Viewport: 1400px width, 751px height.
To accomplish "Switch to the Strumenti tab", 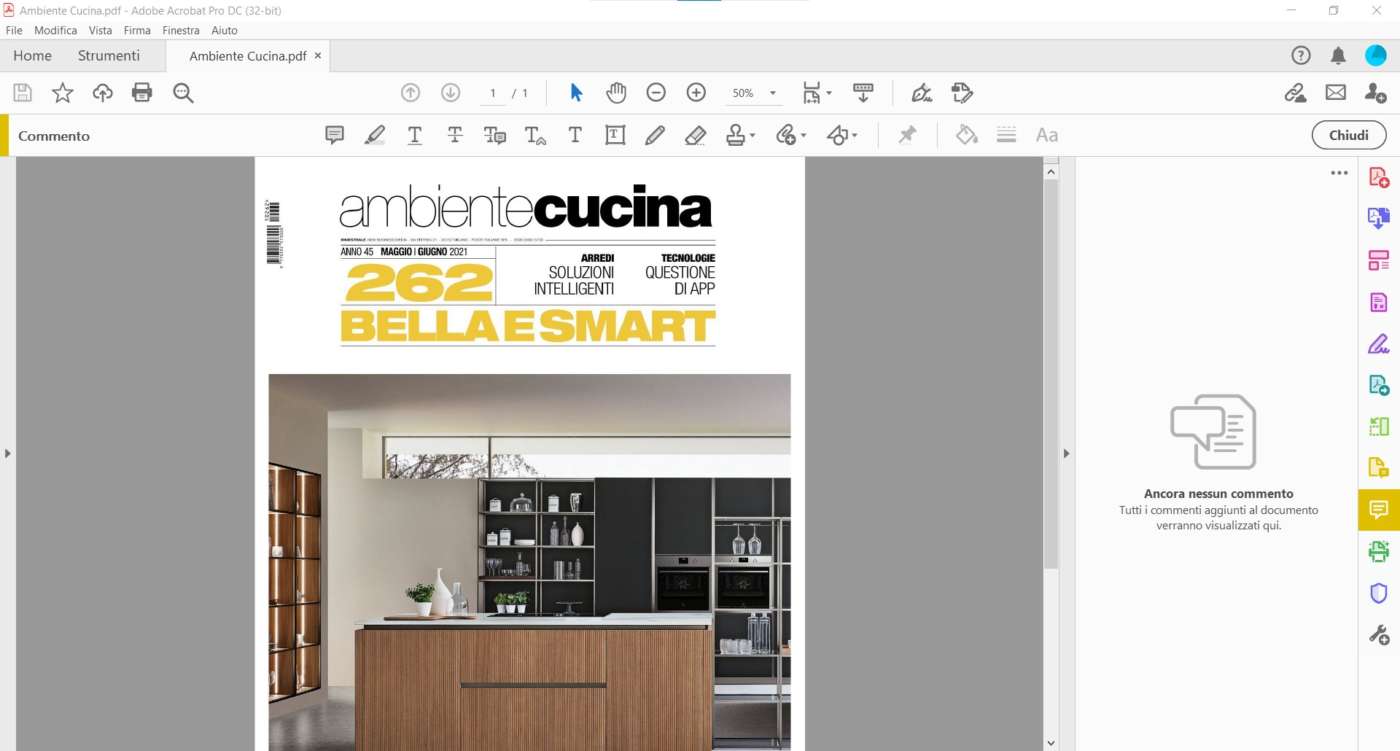I will pyautogui.click(x=109, y=56).
